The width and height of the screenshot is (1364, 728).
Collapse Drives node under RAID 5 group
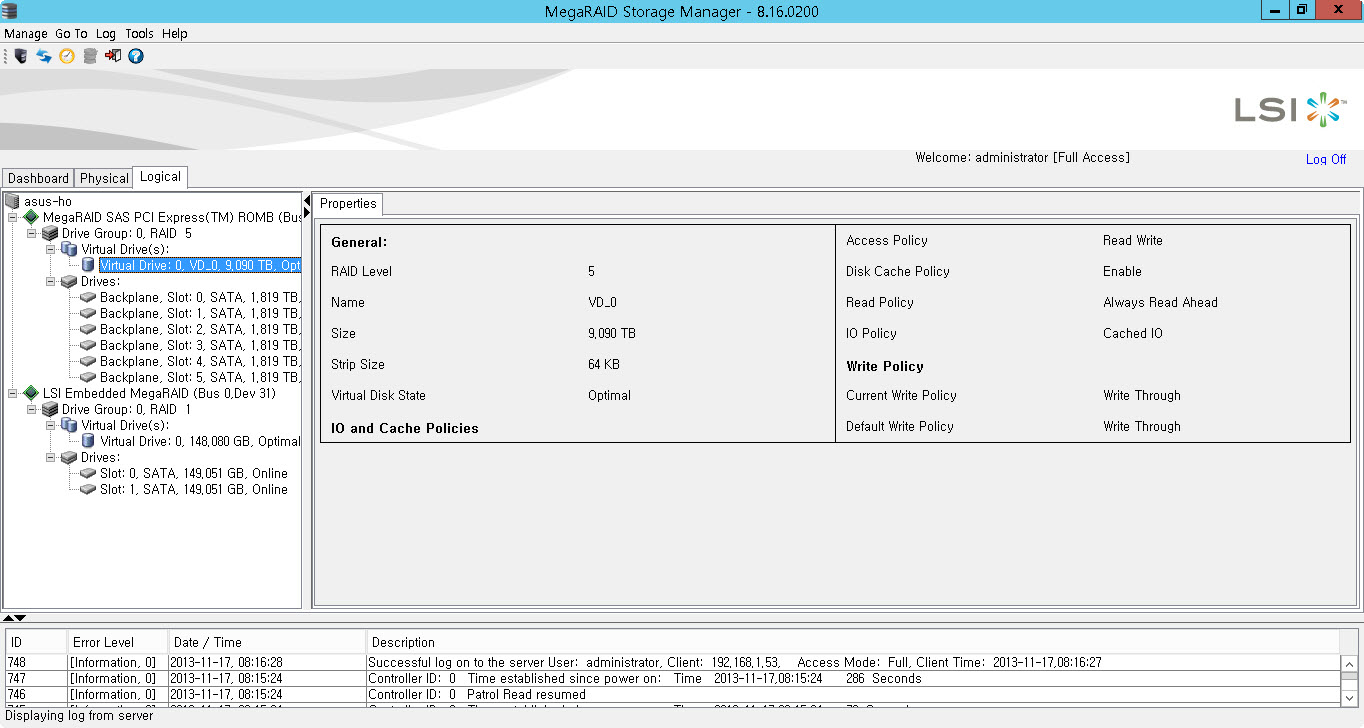[x=51, y=281]
